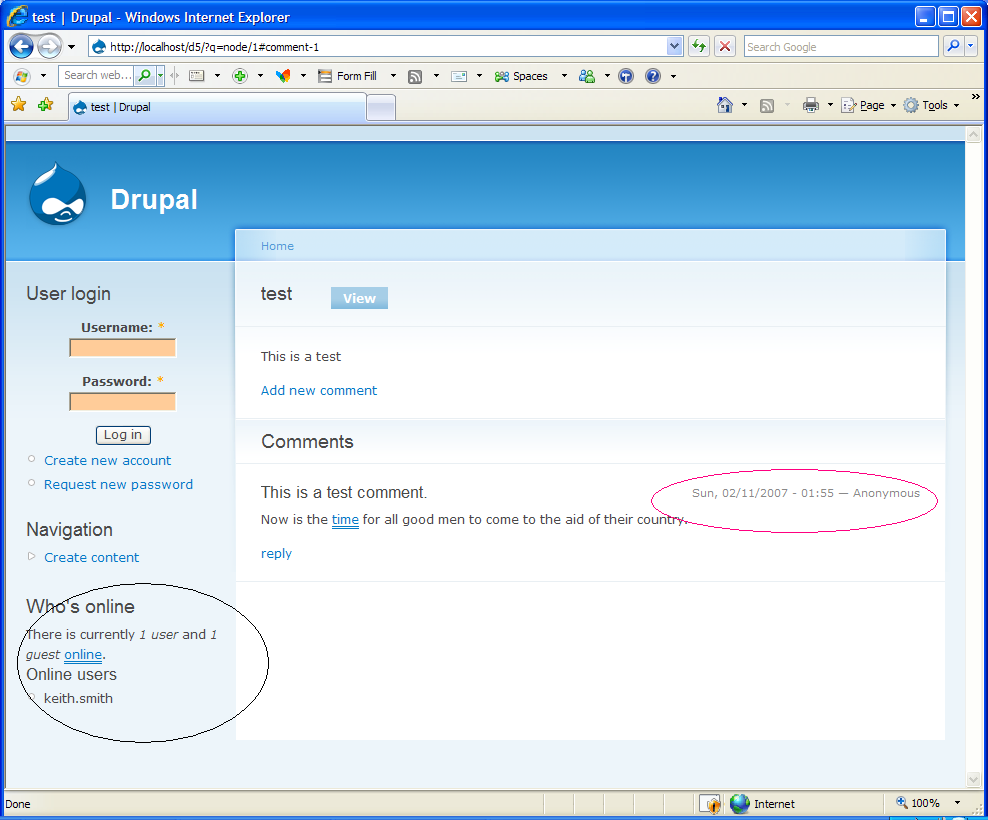Click the Add to Favorites icon
The image size is (988, 820).
[x=45, y=103]
